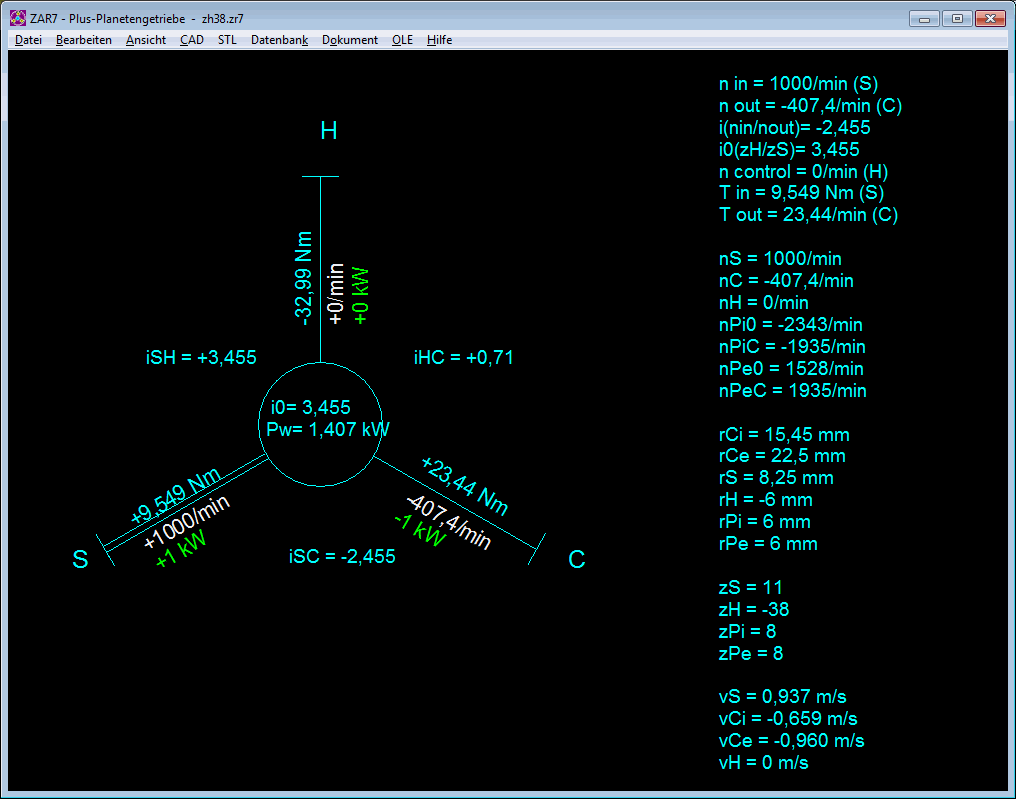
Task: Open the Dokument menu
Action: tap(350, 40)
